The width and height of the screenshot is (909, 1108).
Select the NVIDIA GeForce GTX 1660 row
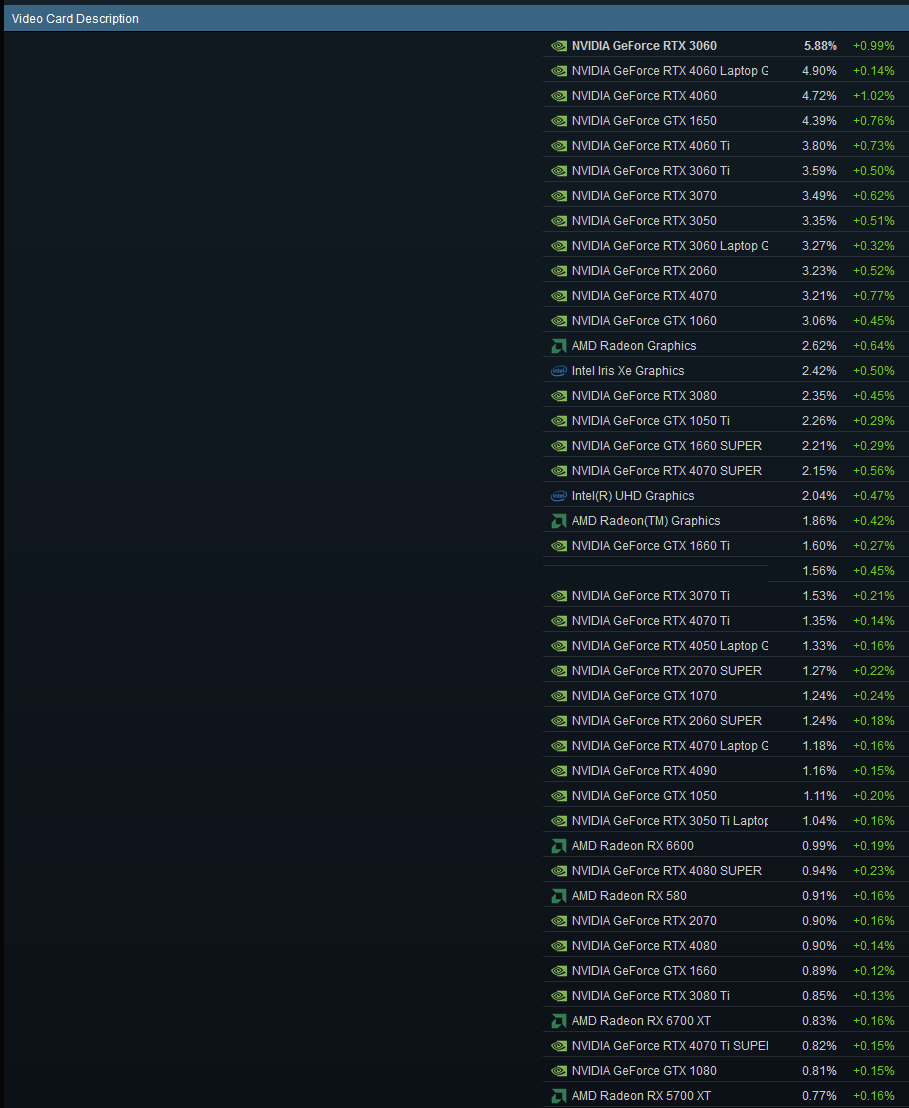tap(726, 971)
